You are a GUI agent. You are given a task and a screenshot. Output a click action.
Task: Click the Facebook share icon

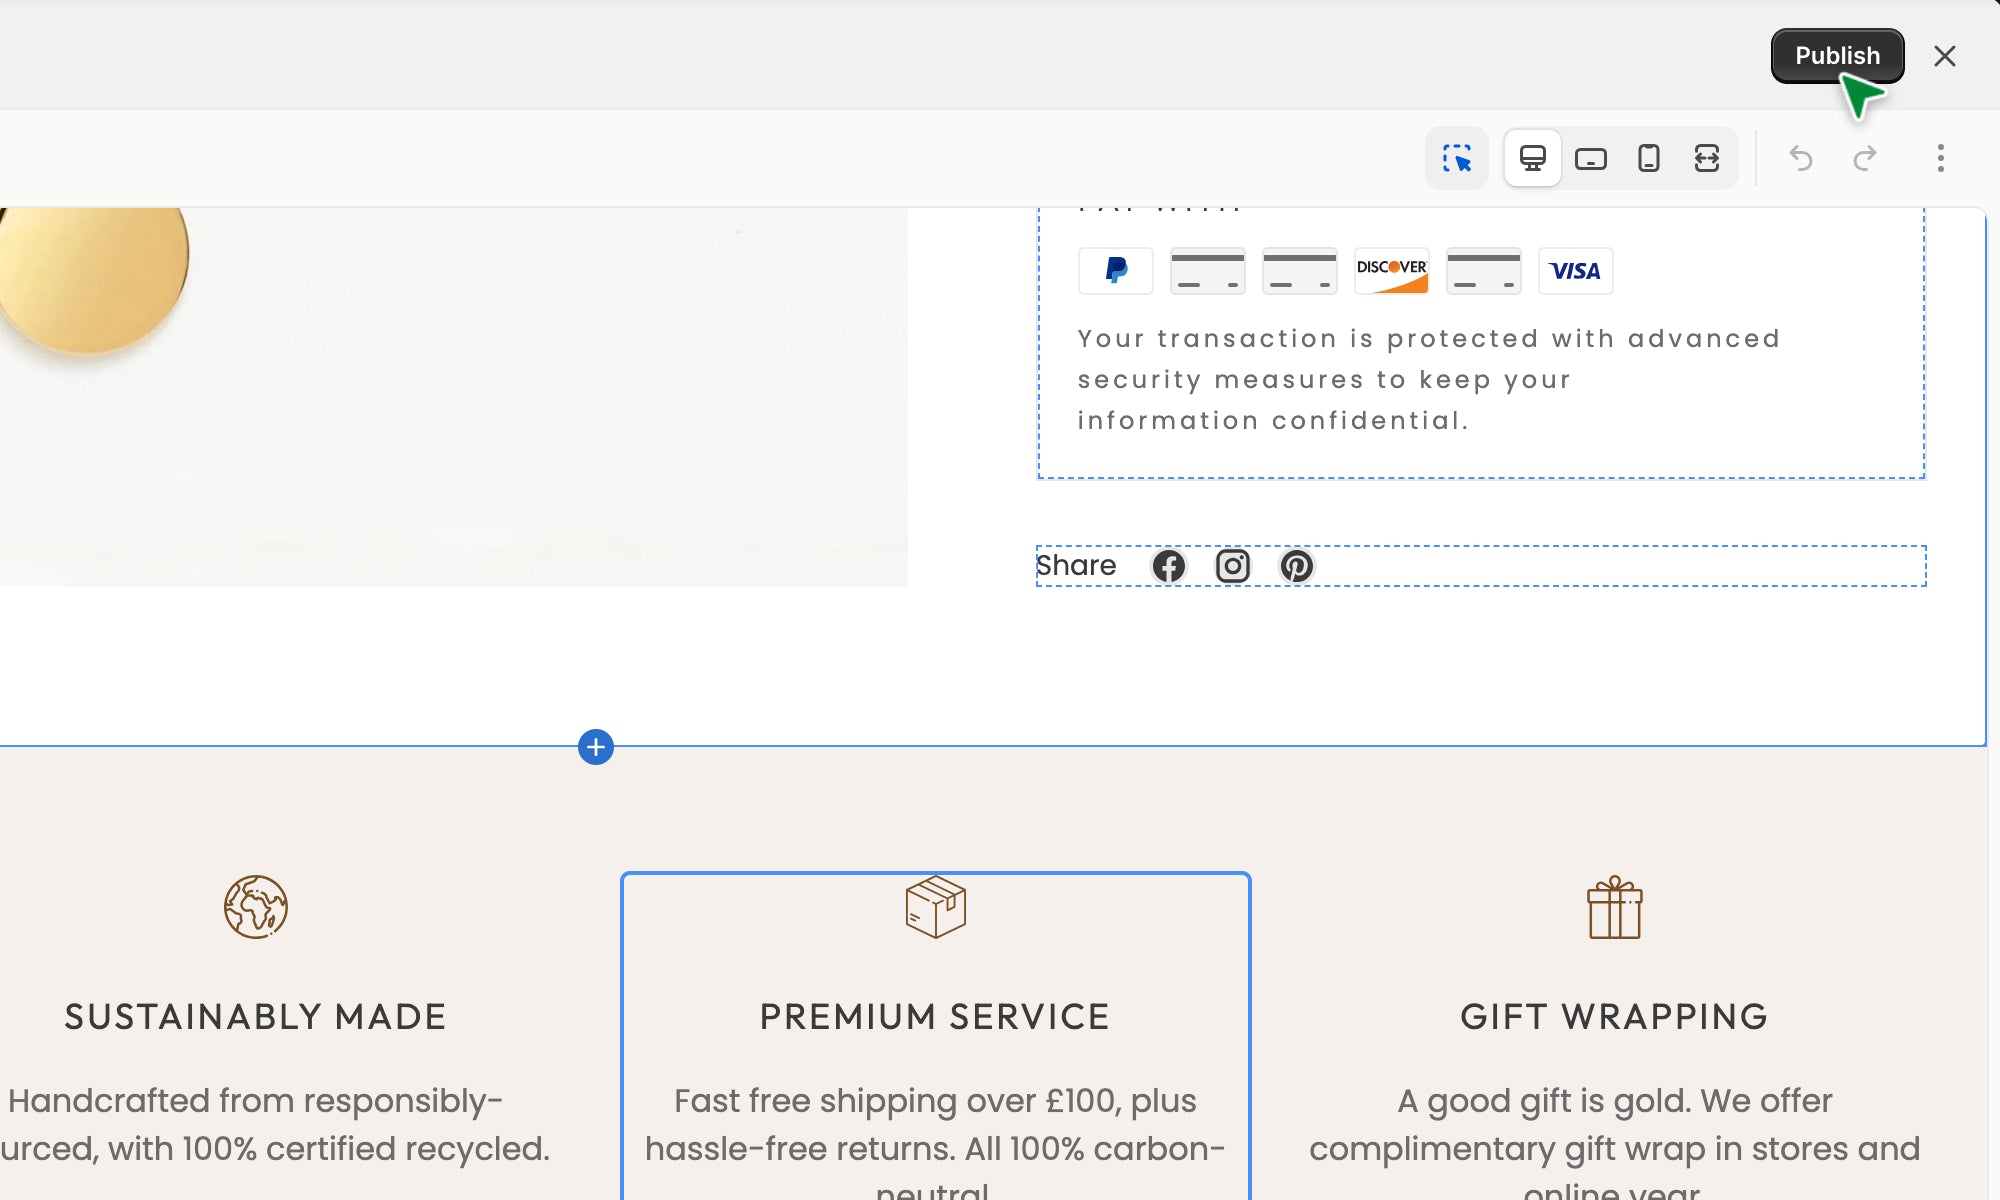[1168, 566]
